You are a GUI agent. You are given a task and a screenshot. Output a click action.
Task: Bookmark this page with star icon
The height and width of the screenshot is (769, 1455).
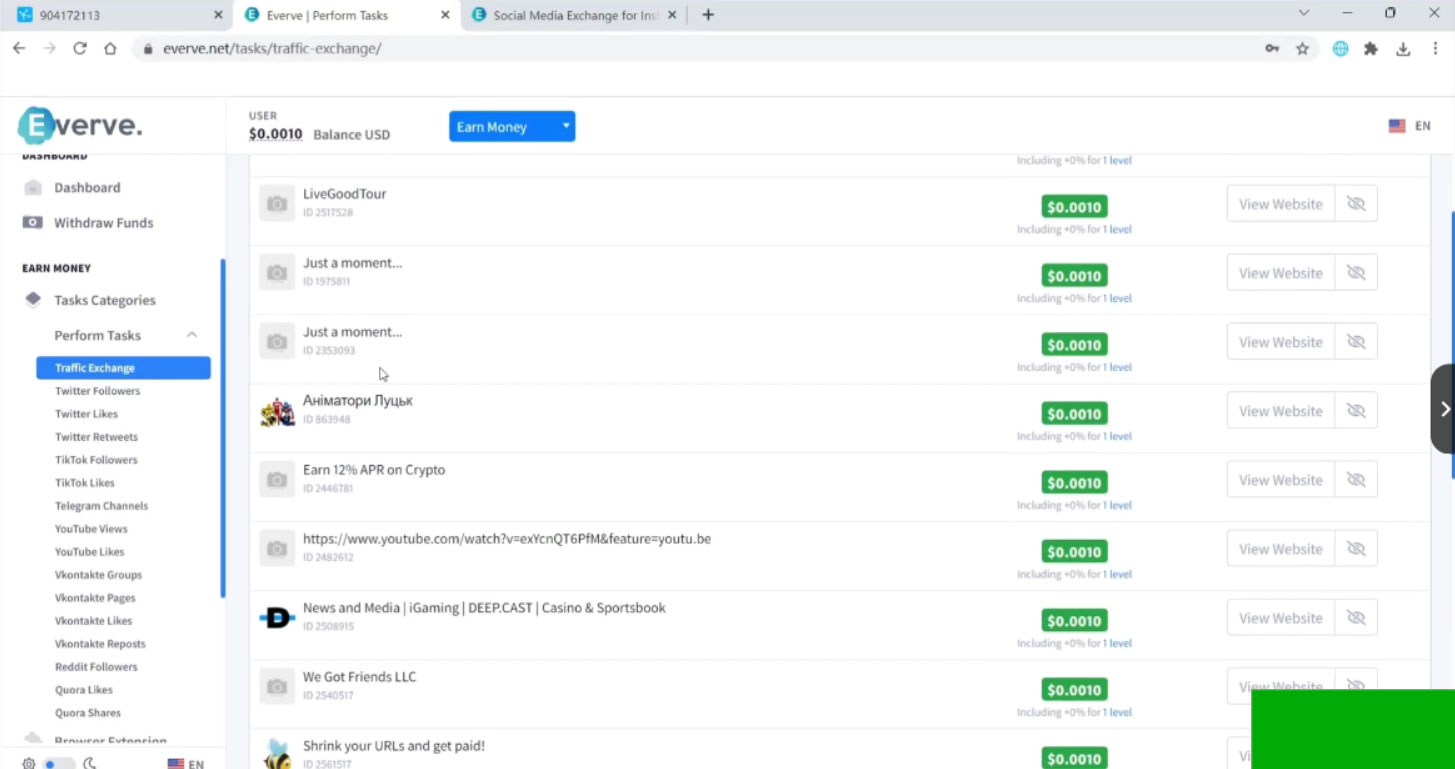click(1302, 49)
